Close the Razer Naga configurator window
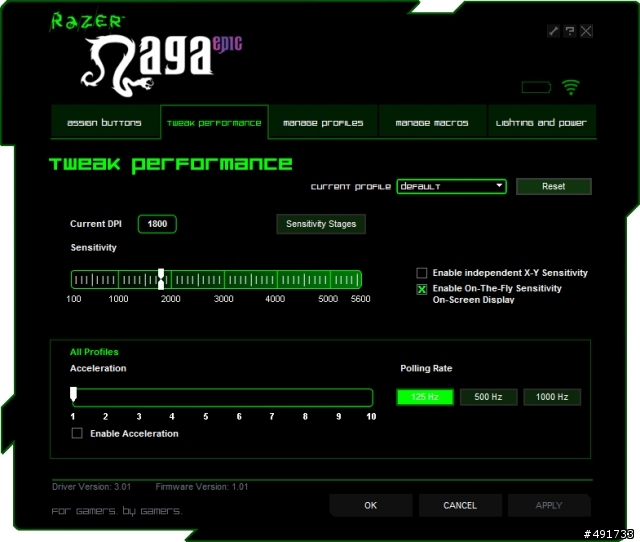Screen dimensions: 640x542 click(x=586, y=31)
